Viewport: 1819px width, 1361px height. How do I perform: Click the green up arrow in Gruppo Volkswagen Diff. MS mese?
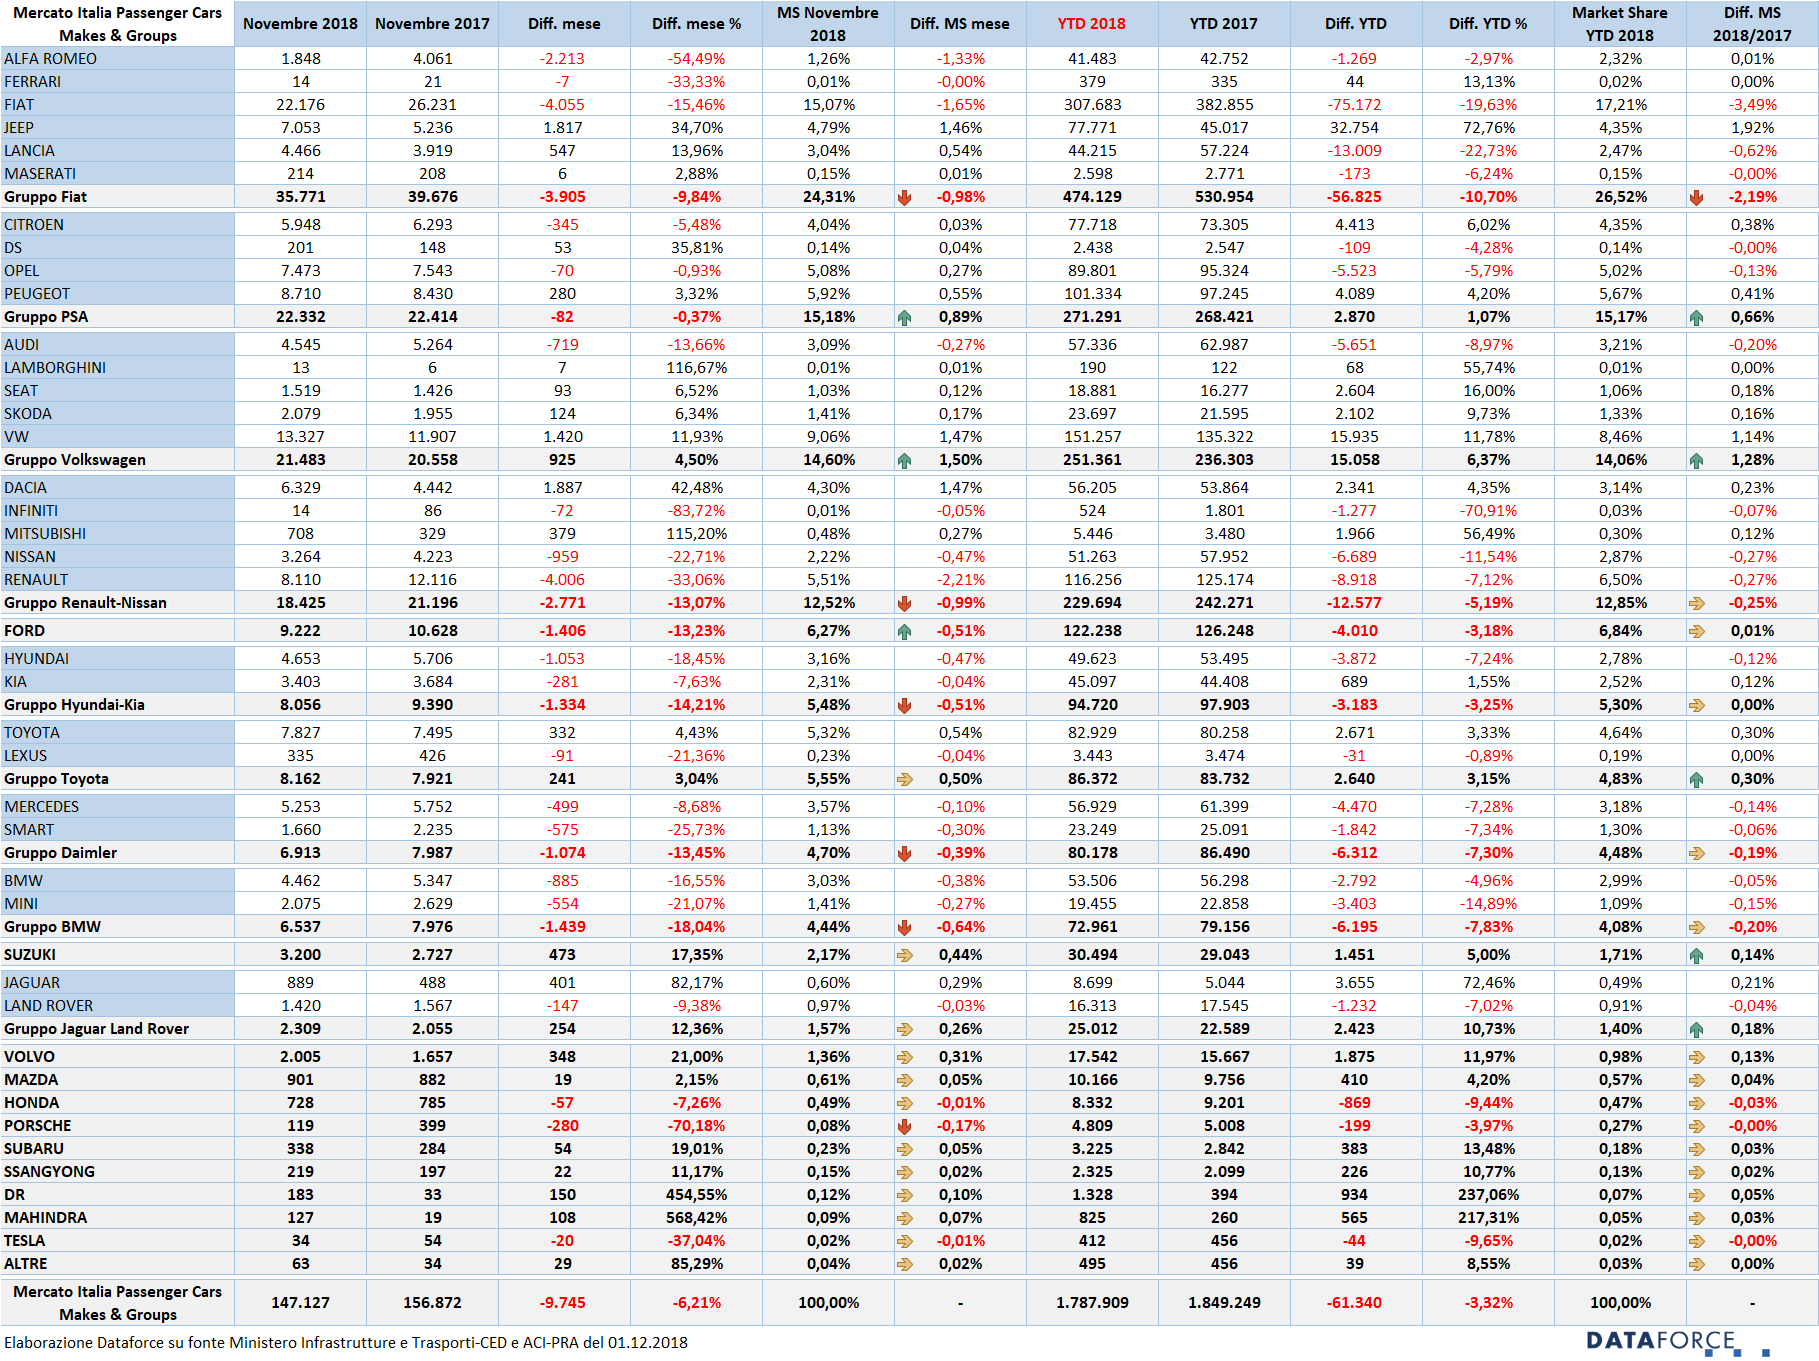point(904,460)
